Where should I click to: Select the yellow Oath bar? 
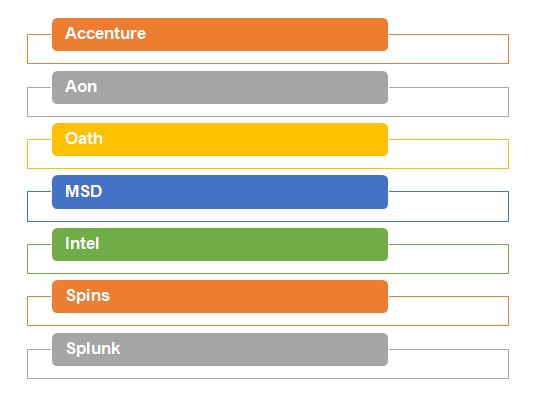click(x=220, y=140)
